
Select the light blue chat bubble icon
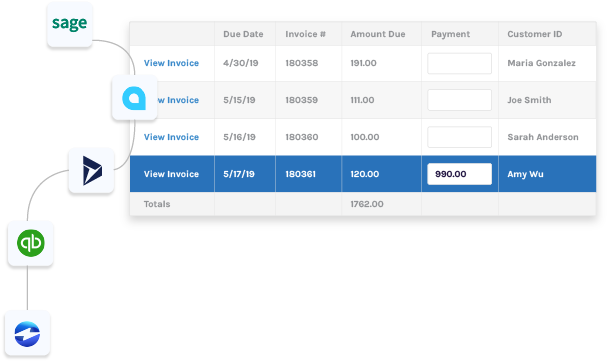click(x=134, y=98)
